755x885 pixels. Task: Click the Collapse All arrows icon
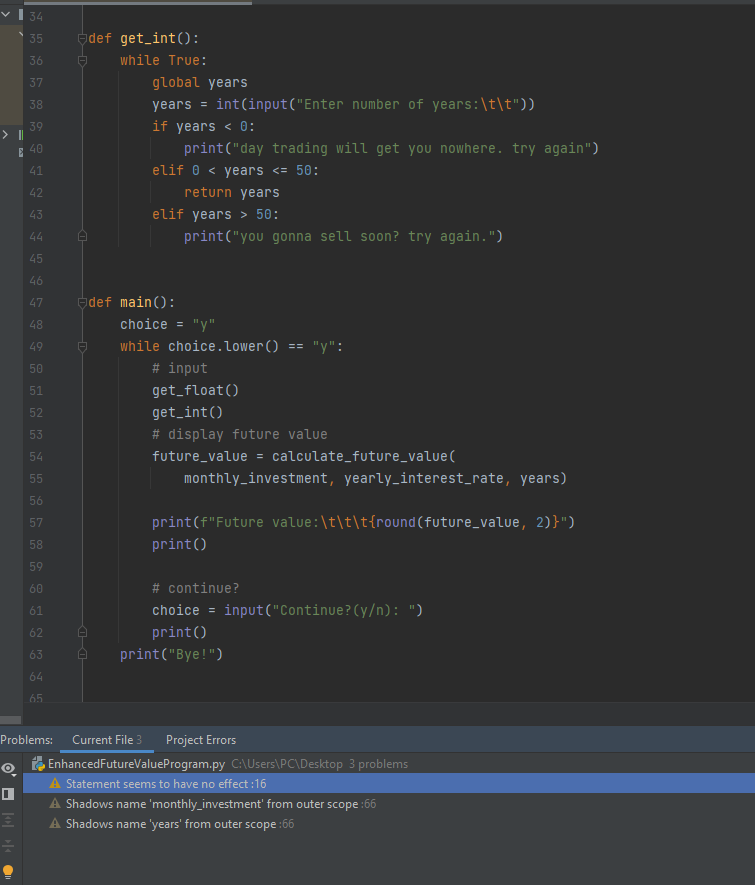click(8, 845)
